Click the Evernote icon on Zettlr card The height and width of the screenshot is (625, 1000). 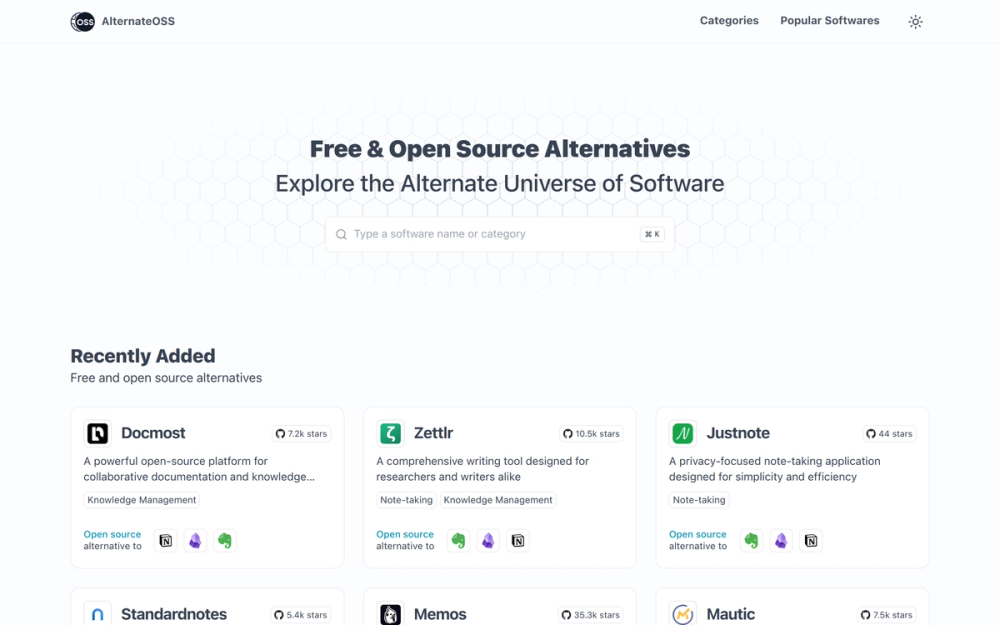click(x=459, y=541)
